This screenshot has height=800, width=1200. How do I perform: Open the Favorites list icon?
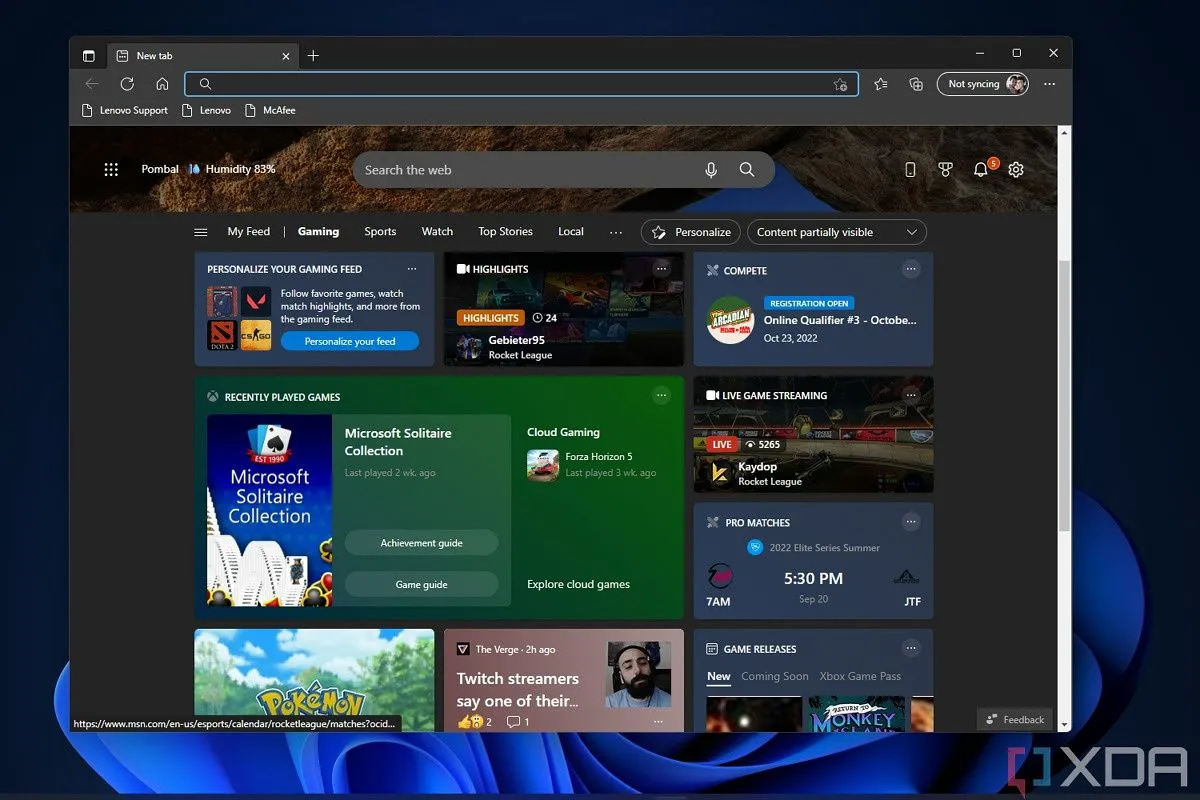[880, 84]
